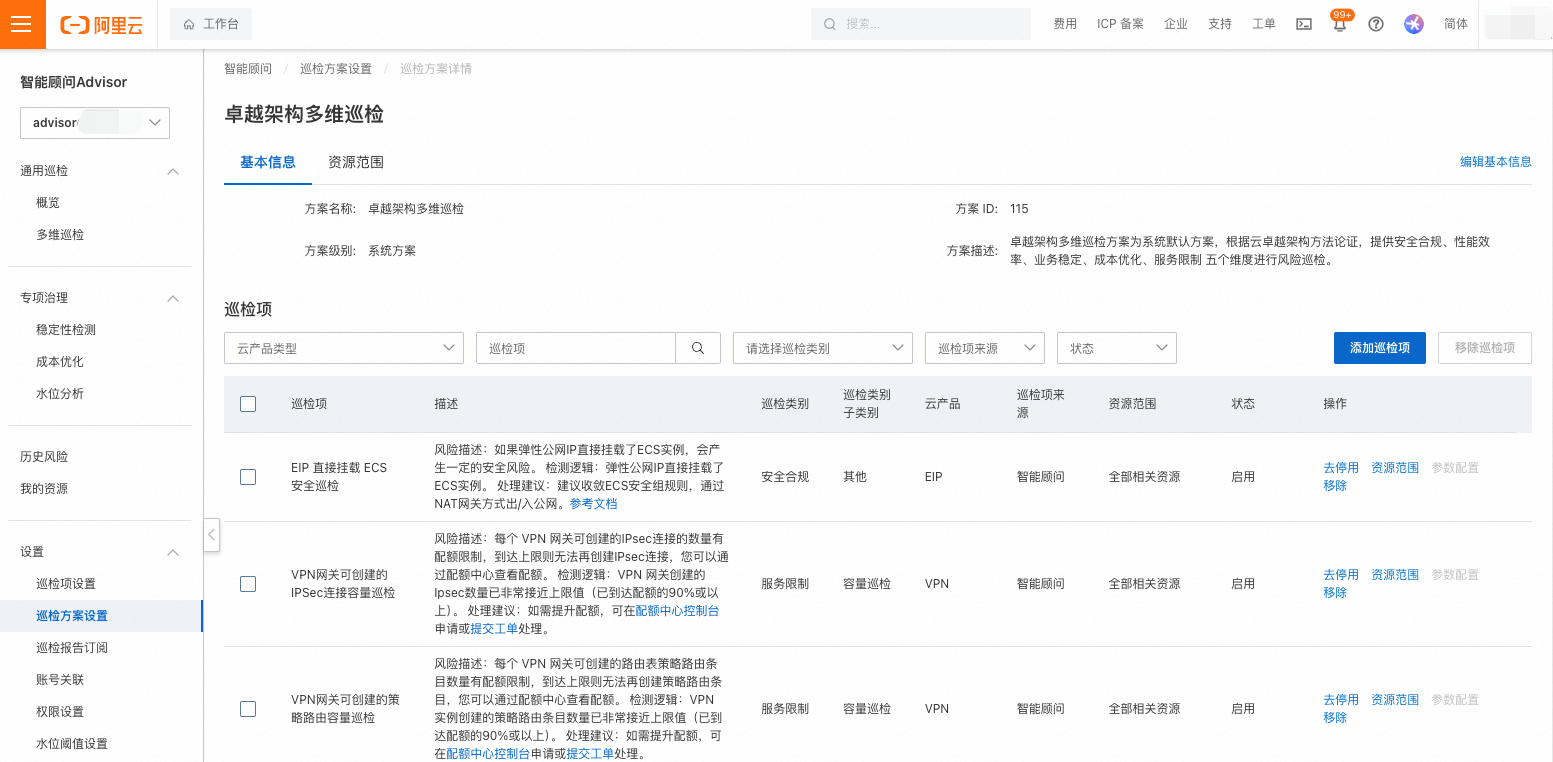Click the 添加巡检项 button
1553x762 pixels.
(x=1380, y=348)
